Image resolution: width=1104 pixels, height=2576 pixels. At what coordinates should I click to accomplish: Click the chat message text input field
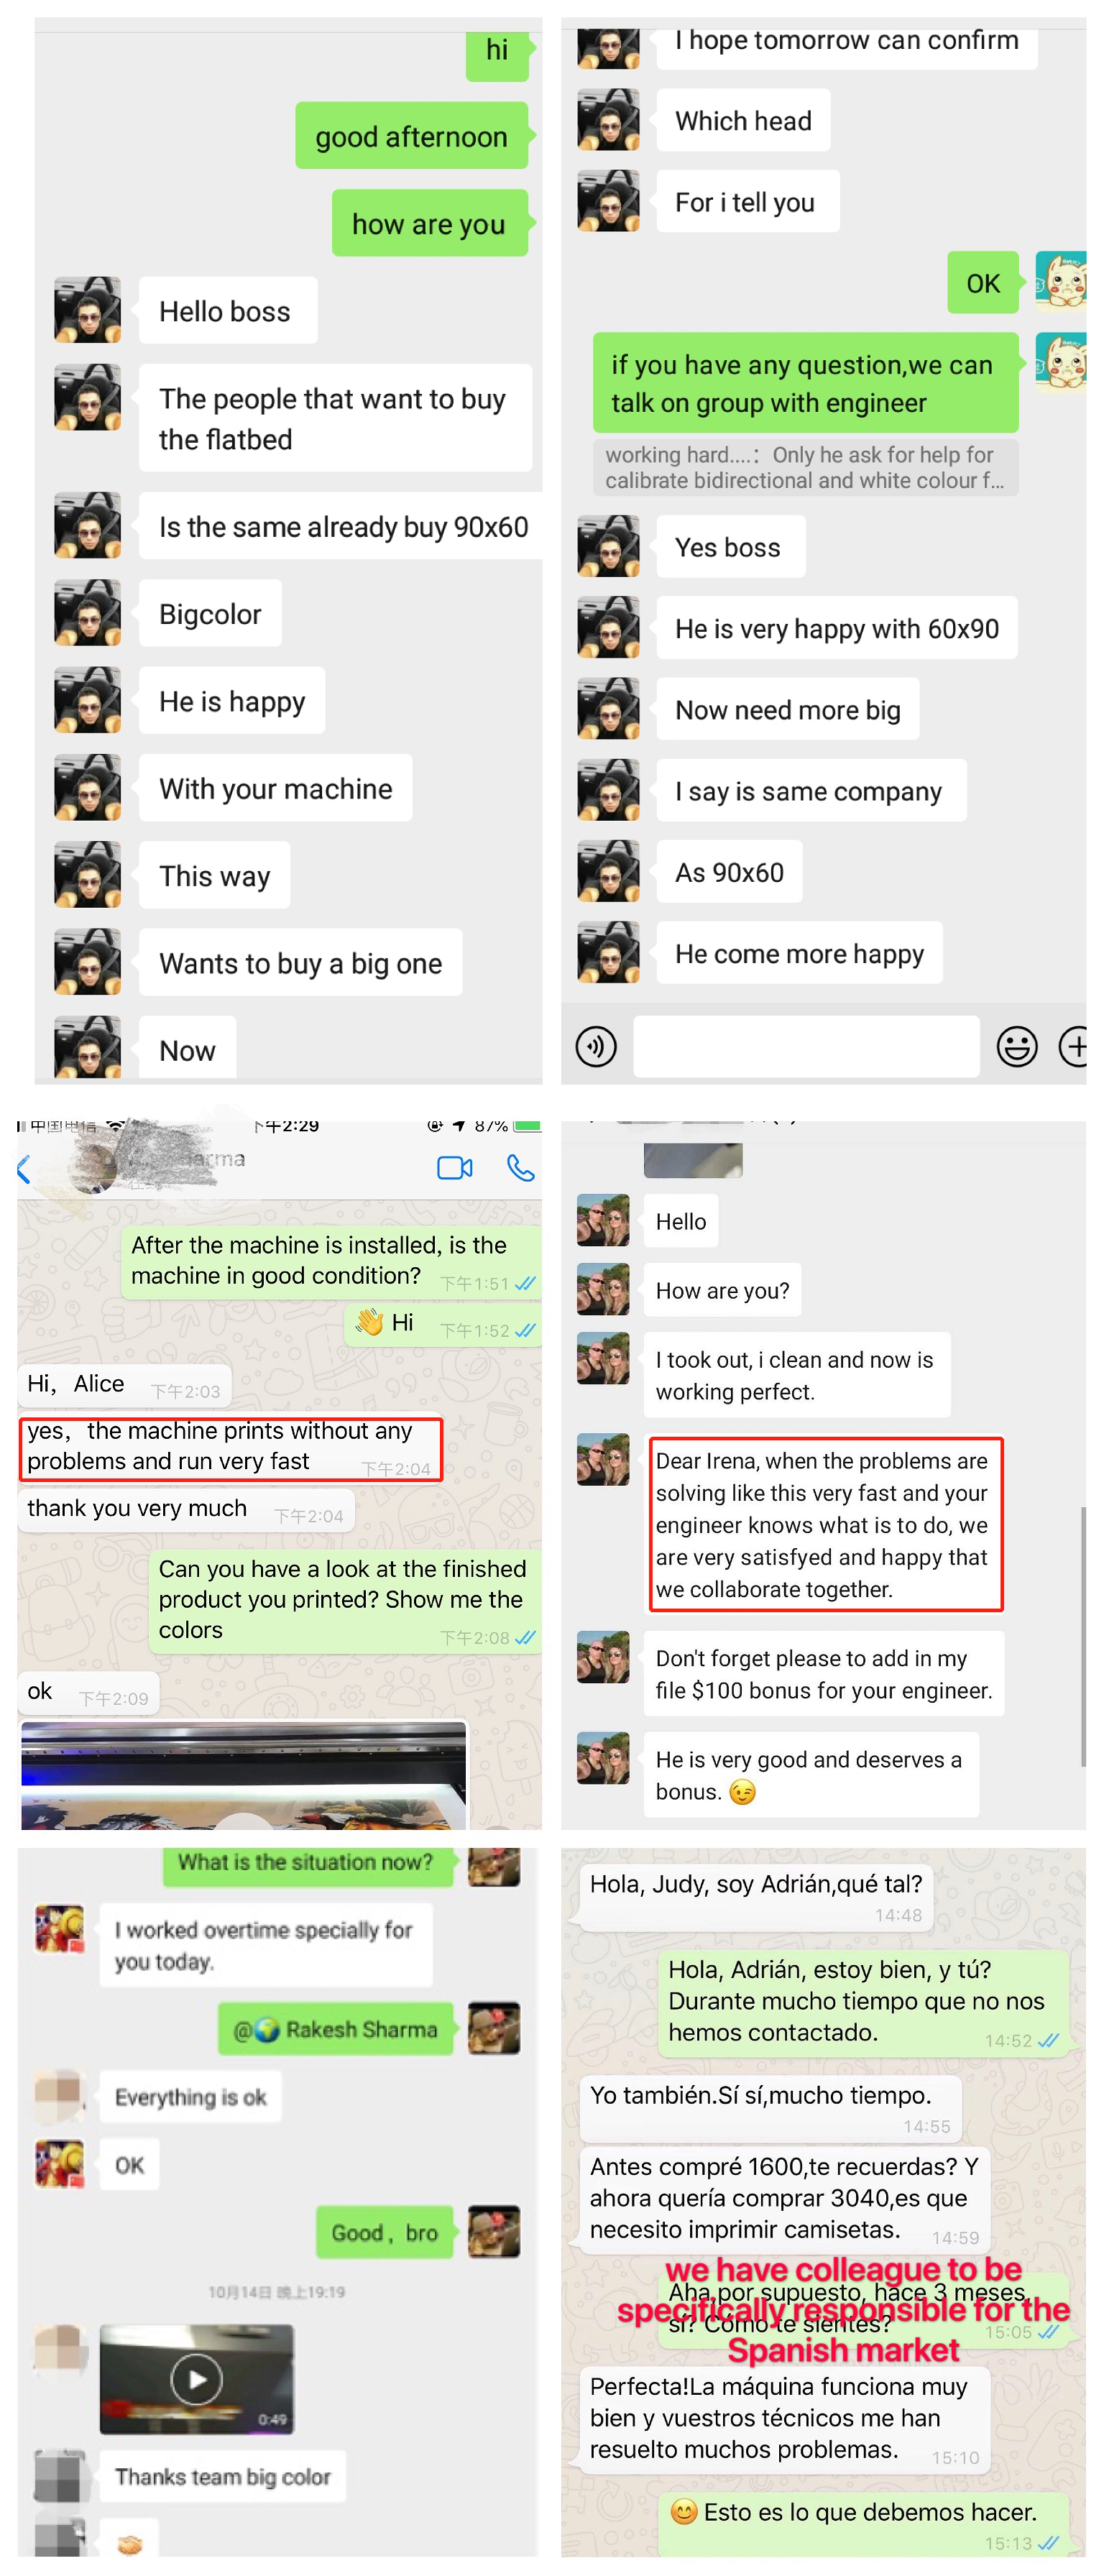pos(806,1046)
